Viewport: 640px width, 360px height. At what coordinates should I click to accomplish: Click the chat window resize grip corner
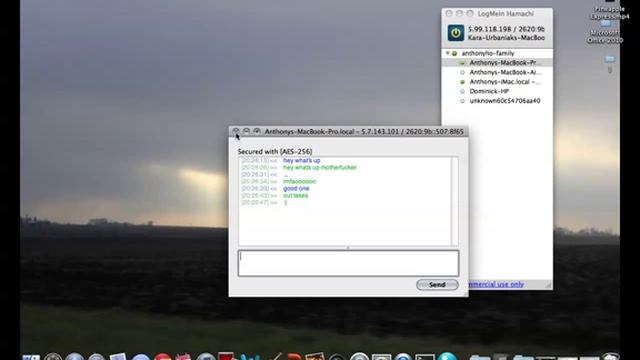pos(465,293)
